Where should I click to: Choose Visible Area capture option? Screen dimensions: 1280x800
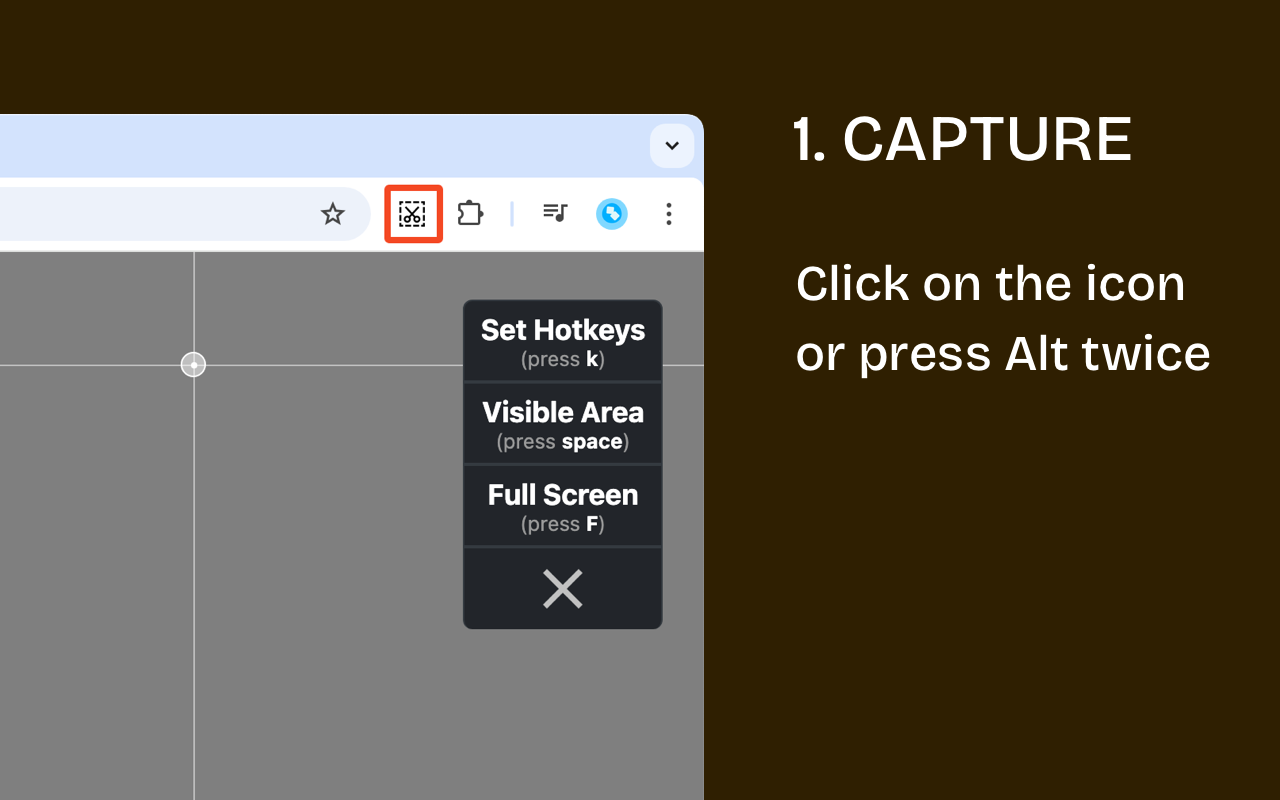pos(562,412)
